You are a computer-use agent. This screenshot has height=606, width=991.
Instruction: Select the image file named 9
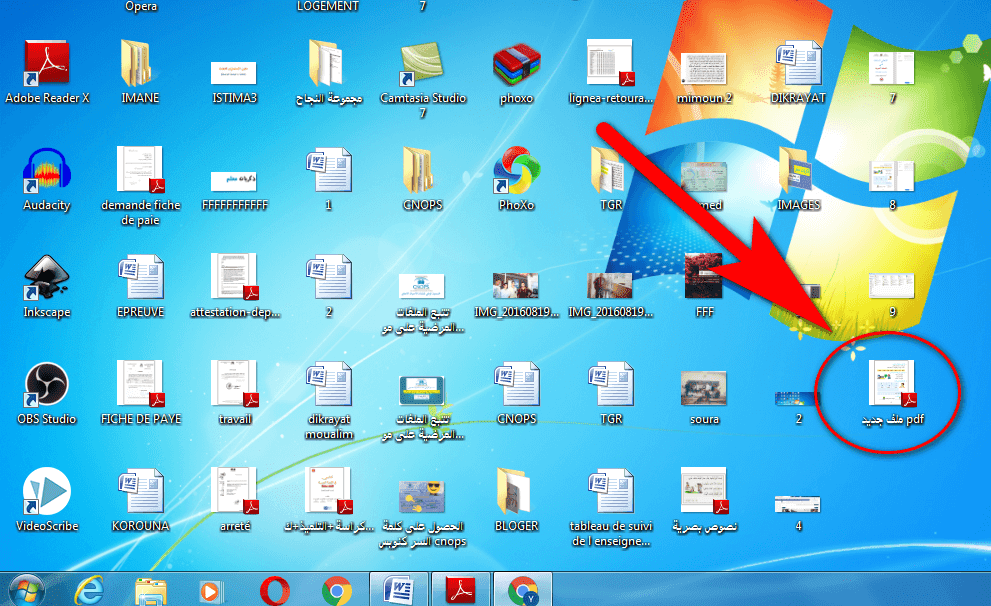pos(891,286)
